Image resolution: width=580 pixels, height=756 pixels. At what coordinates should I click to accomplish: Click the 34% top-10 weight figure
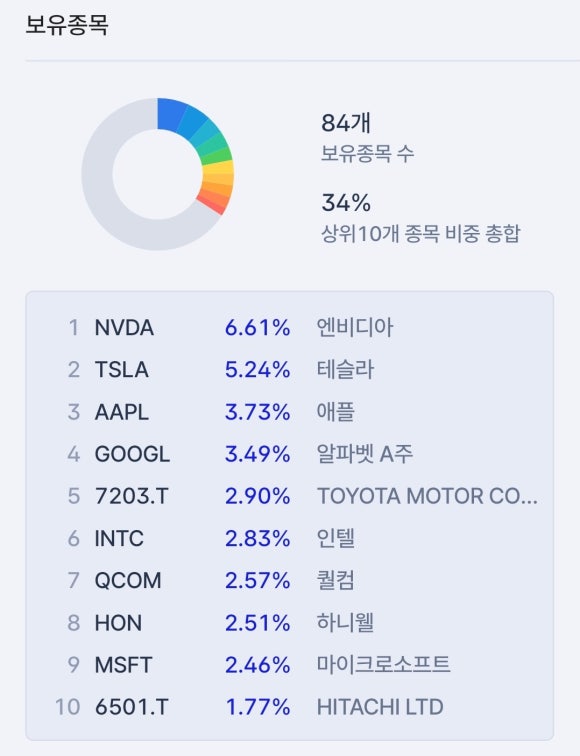point(346,203)
